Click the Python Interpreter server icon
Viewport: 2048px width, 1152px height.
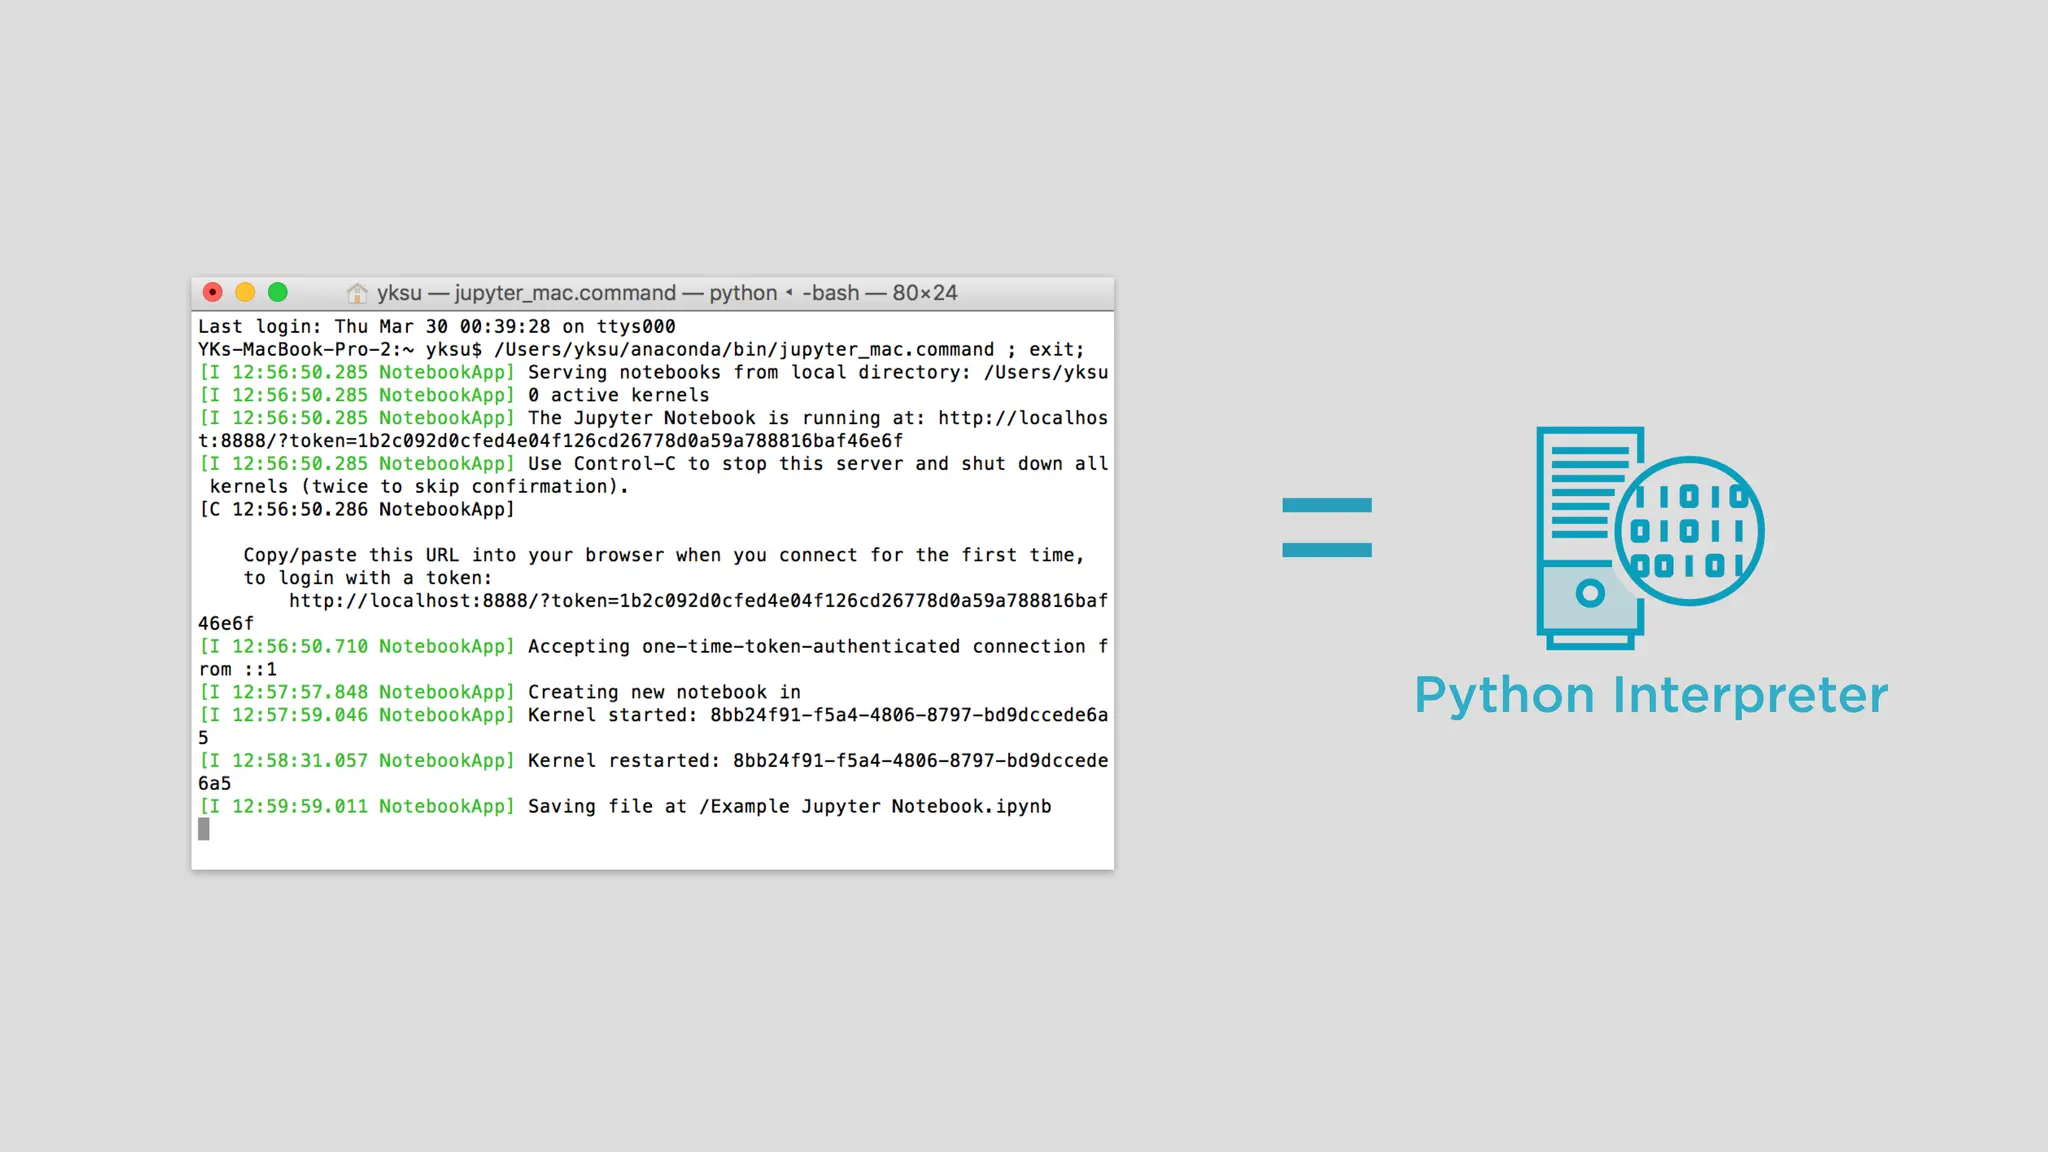coord(1651,539)
